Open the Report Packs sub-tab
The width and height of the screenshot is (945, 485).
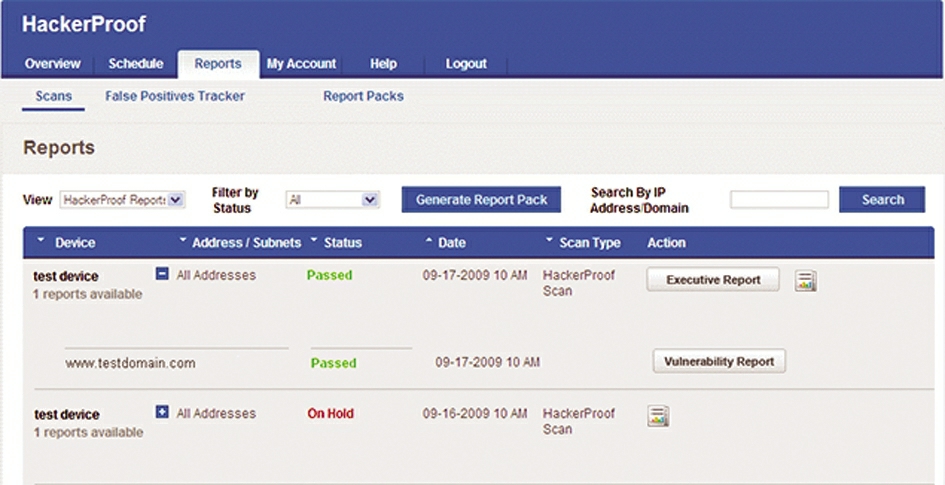click(363, 96)
